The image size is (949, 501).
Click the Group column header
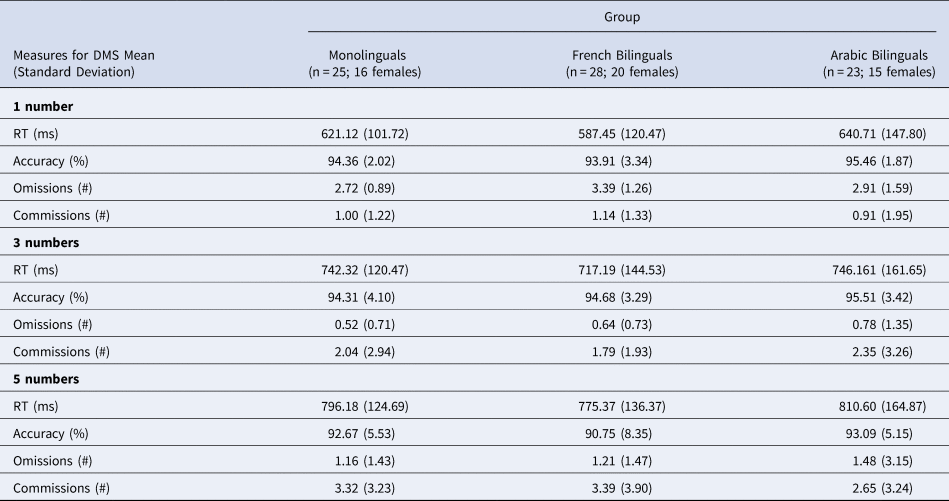click(x=622, y=18)
